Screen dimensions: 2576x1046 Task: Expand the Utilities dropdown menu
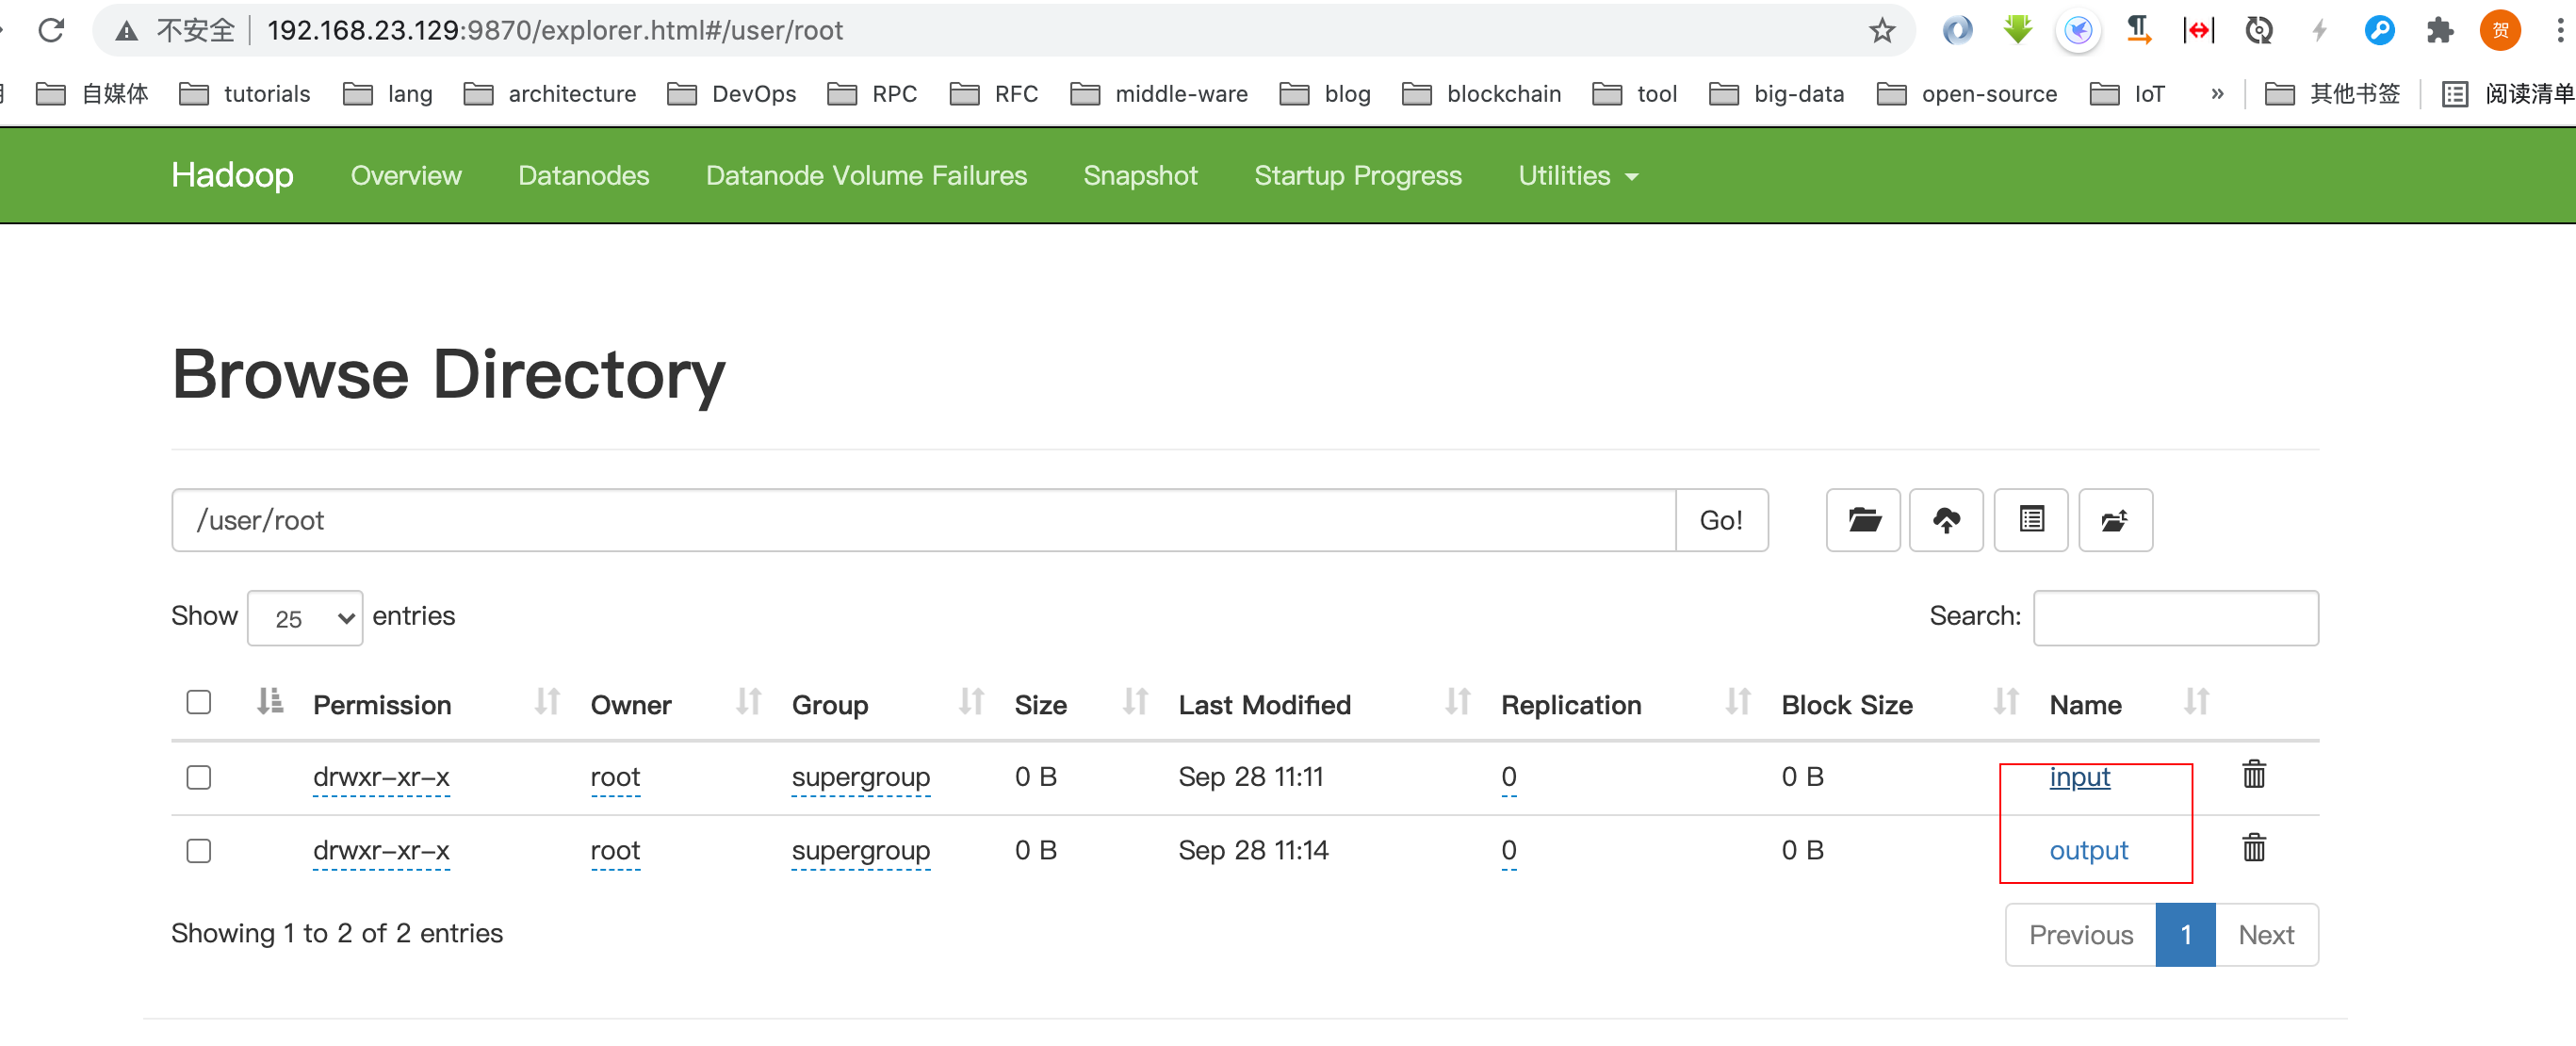(x=1577, y=176)
